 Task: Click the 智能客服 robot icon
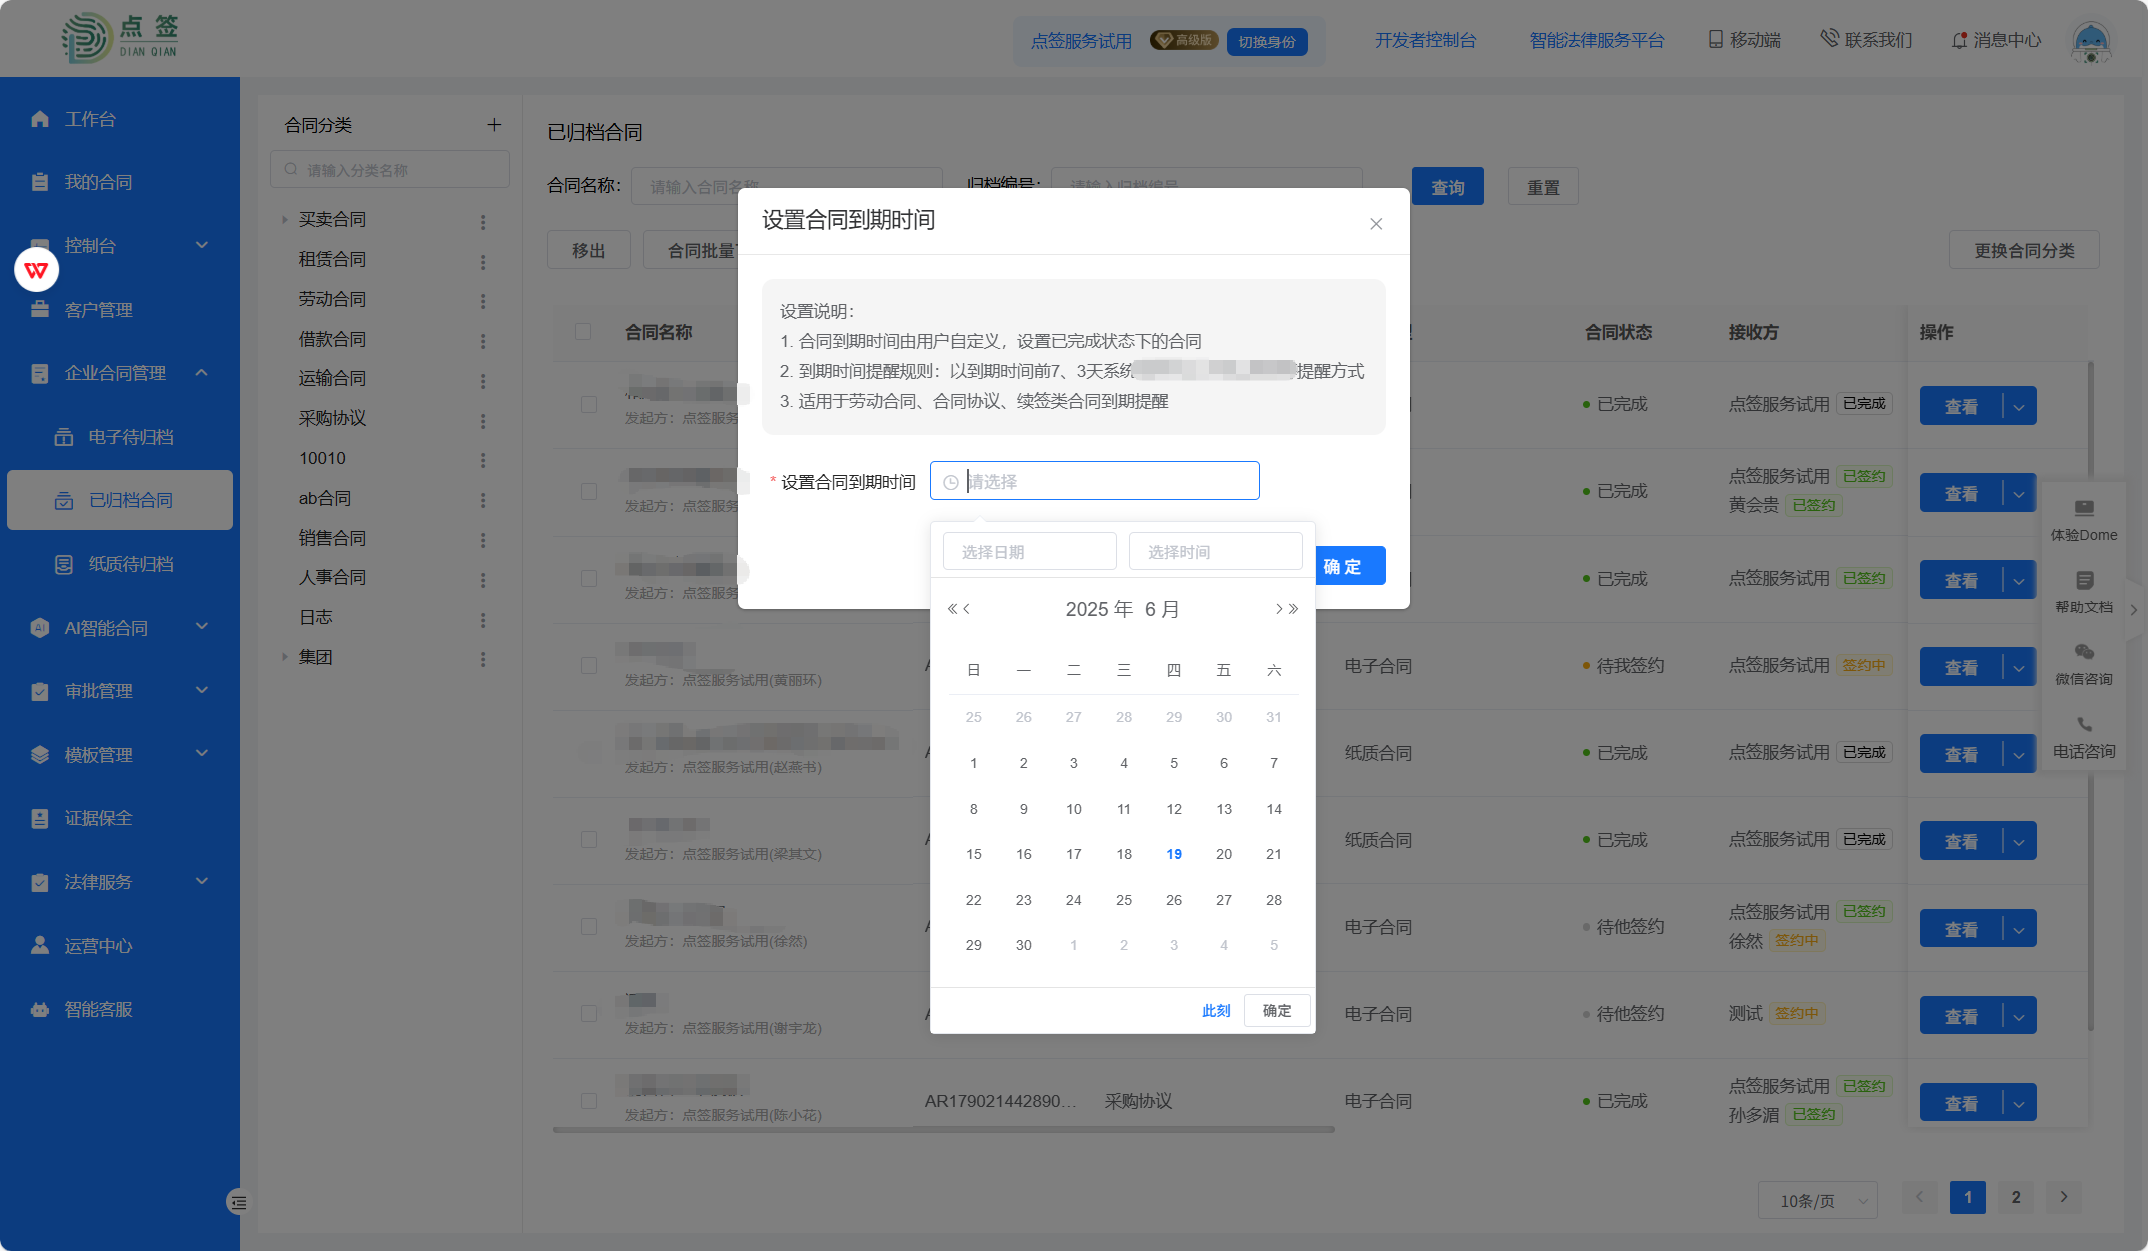pos(40,1009)
